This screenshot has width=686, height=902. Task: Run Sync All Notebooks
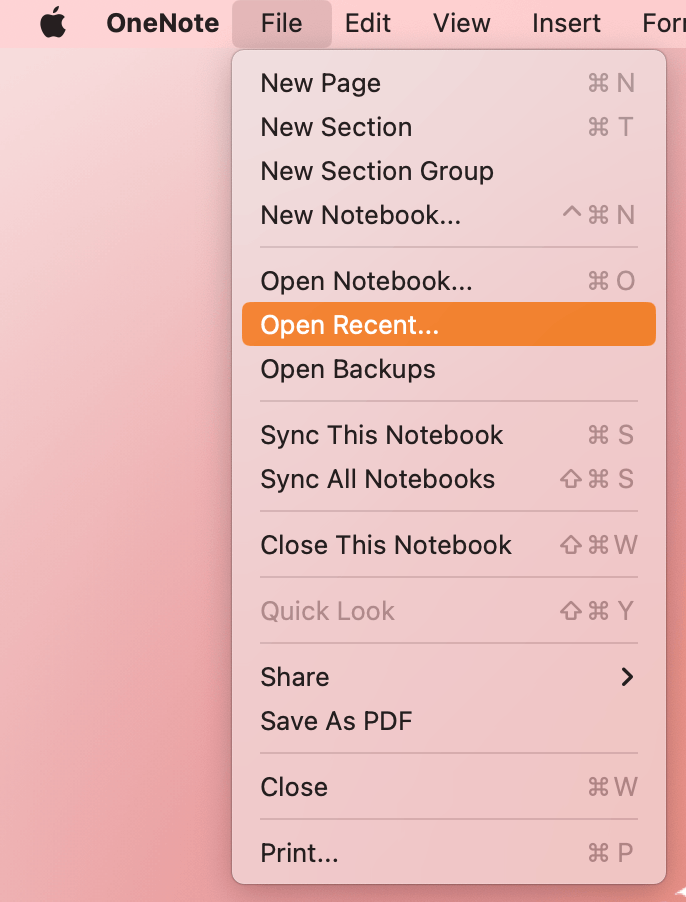click(378, 479)
